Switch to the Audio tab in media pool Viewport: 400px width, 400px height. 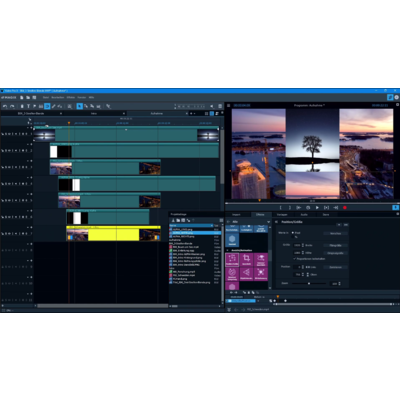[x=304, y=215]
